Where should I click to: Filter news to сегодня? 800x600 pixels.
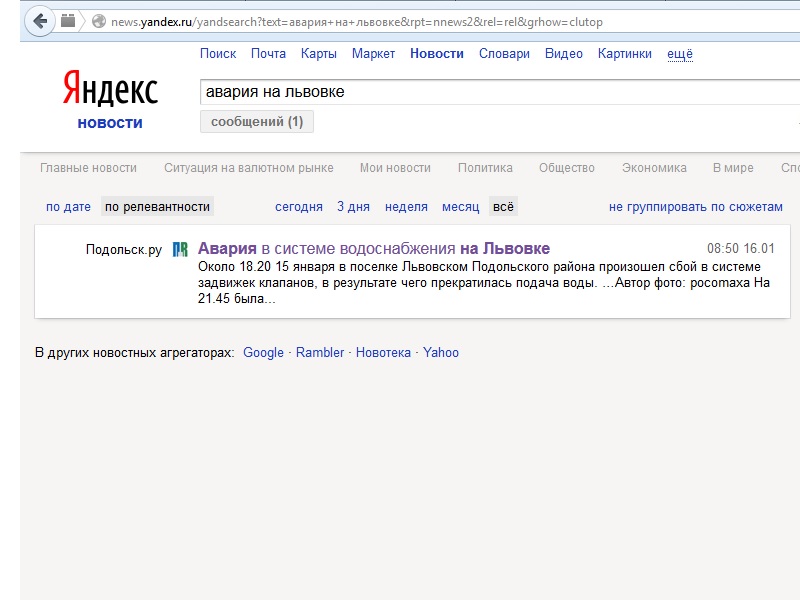tap(299, 207)
